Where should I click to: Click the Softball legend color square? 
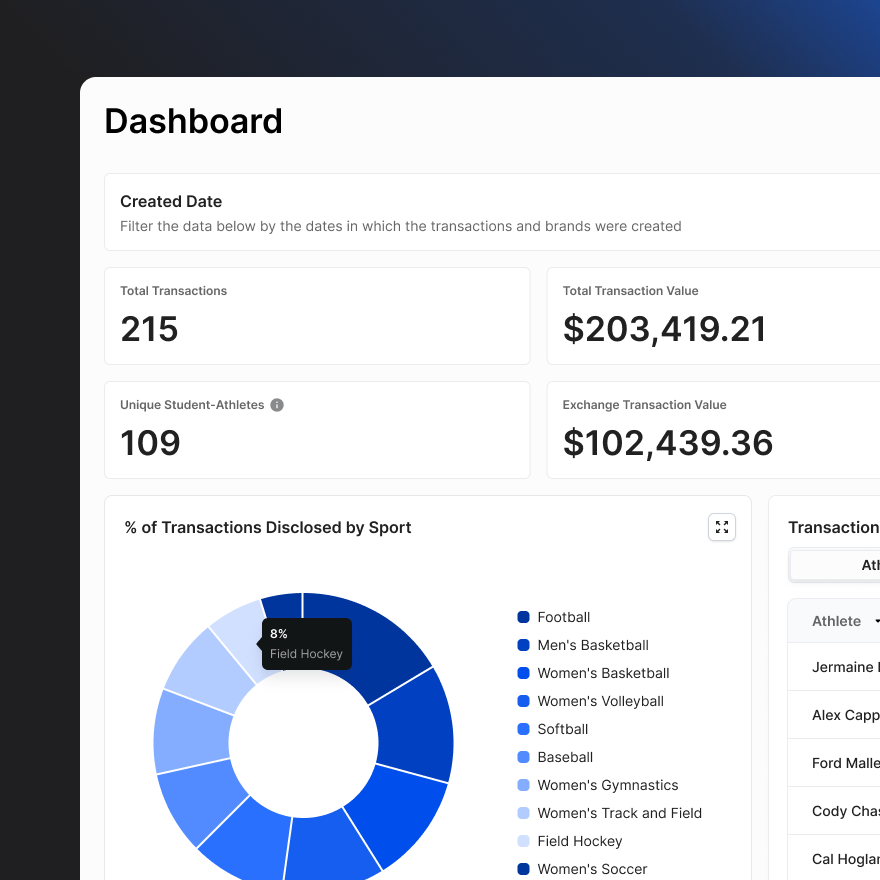click(x=523, y=729)
